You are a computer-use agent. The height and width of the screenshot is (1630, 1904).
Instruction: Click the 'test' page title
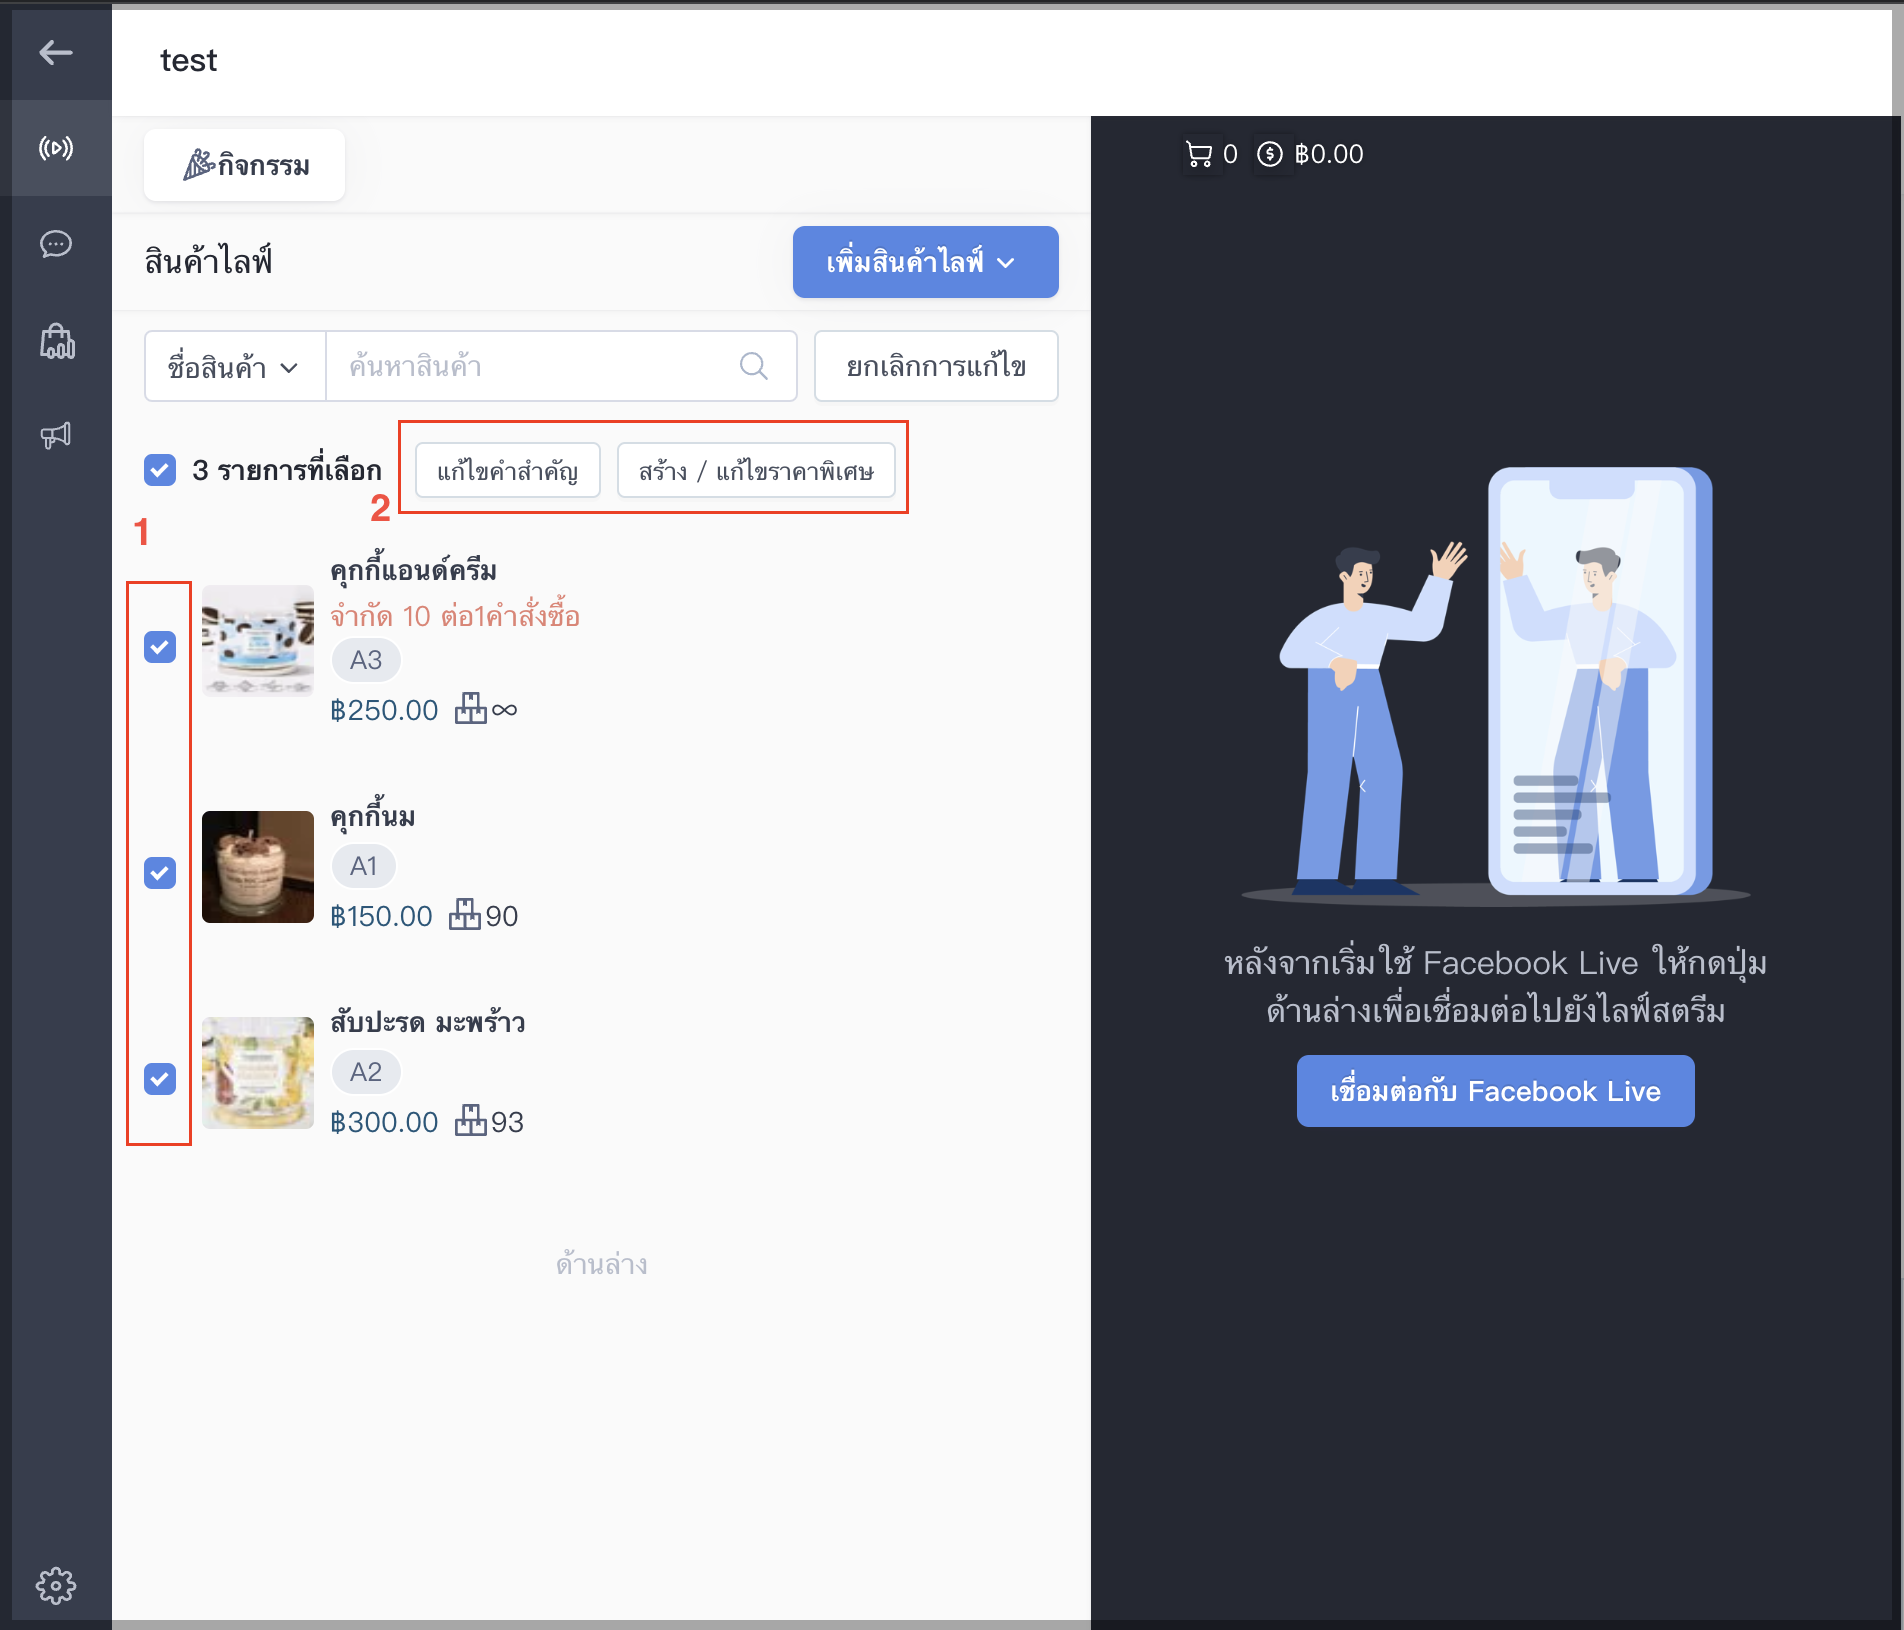click(189, 61)
